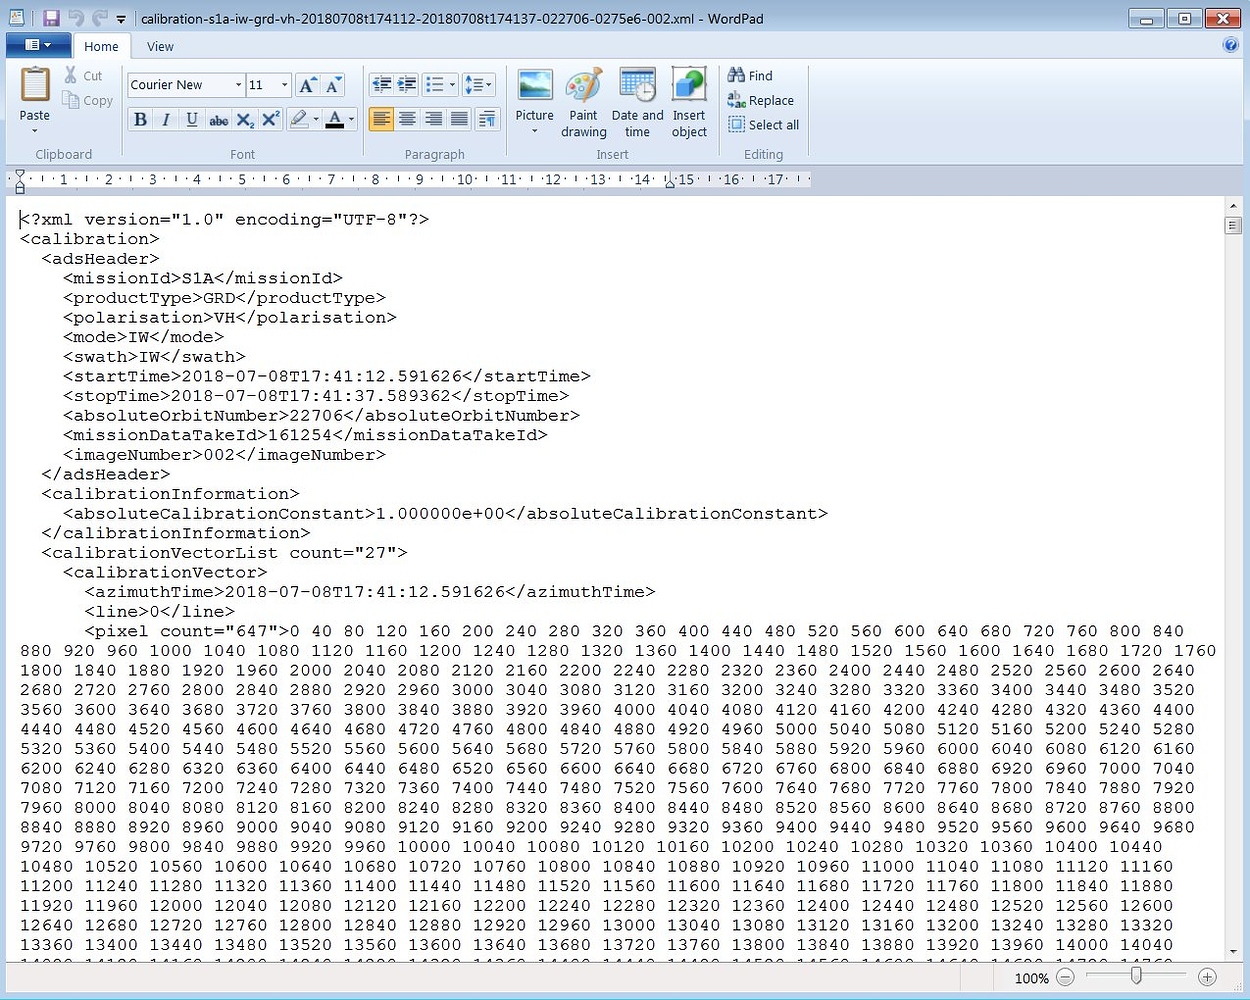Insert a Paint drawing

click(x=584, y=102)
